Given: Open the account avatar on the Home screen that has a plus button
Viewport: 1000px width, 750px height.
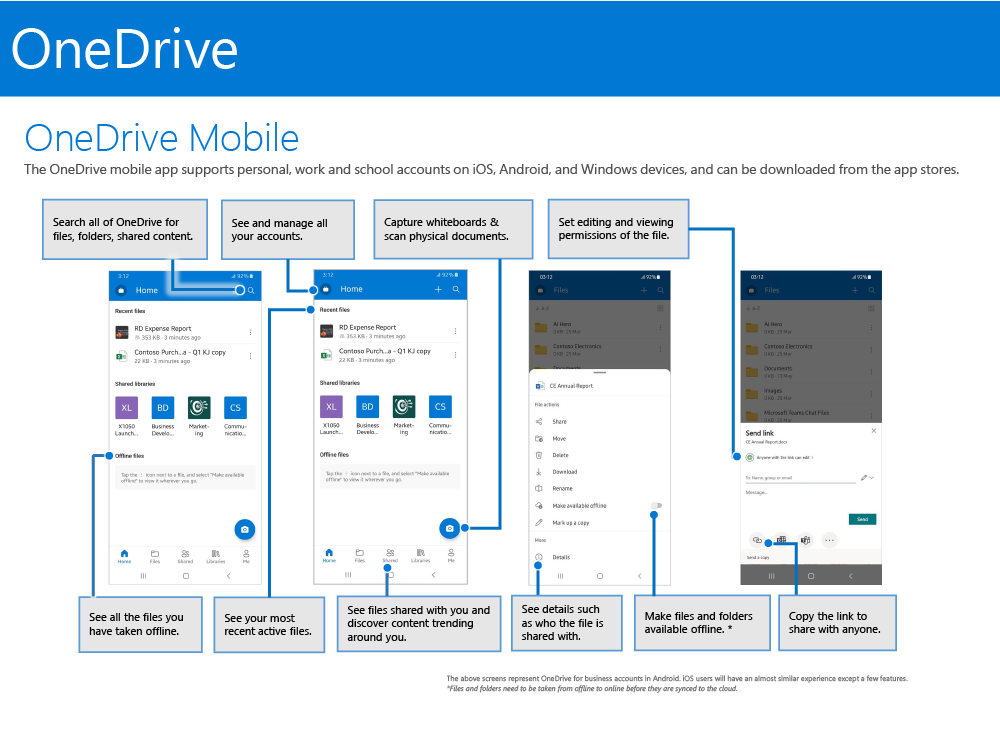Looking at the screenshot, I should click(326, 290).
